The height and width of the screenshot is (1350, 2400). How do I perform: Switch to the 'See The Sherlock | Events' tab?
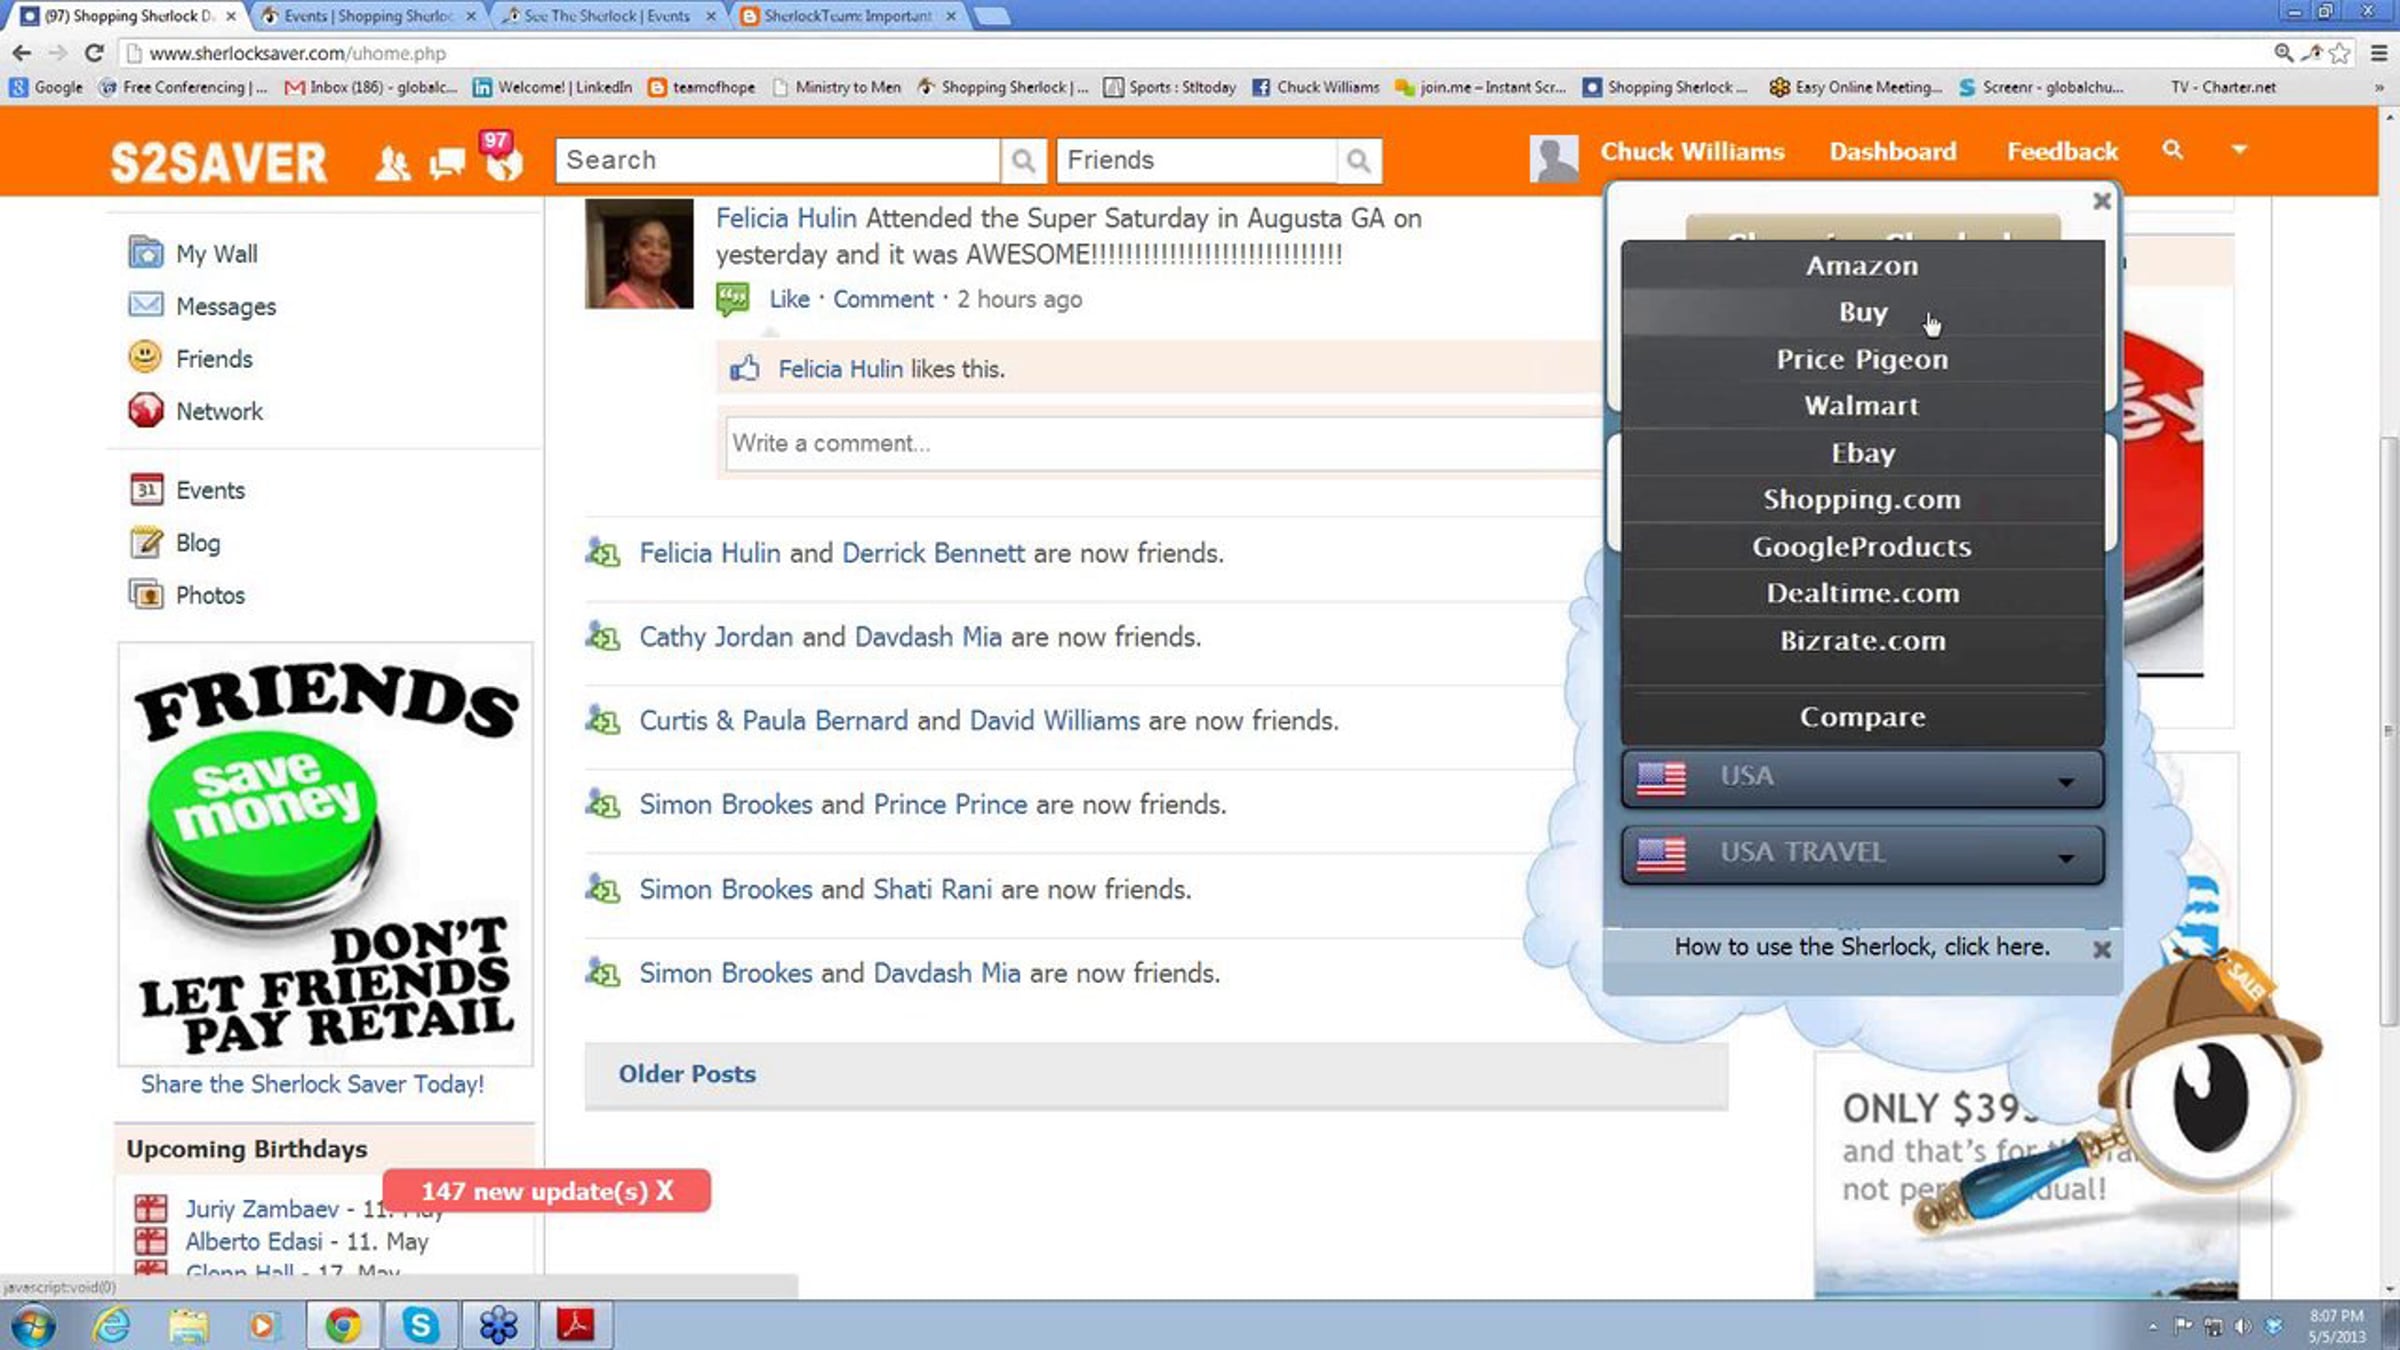point(608,16)
